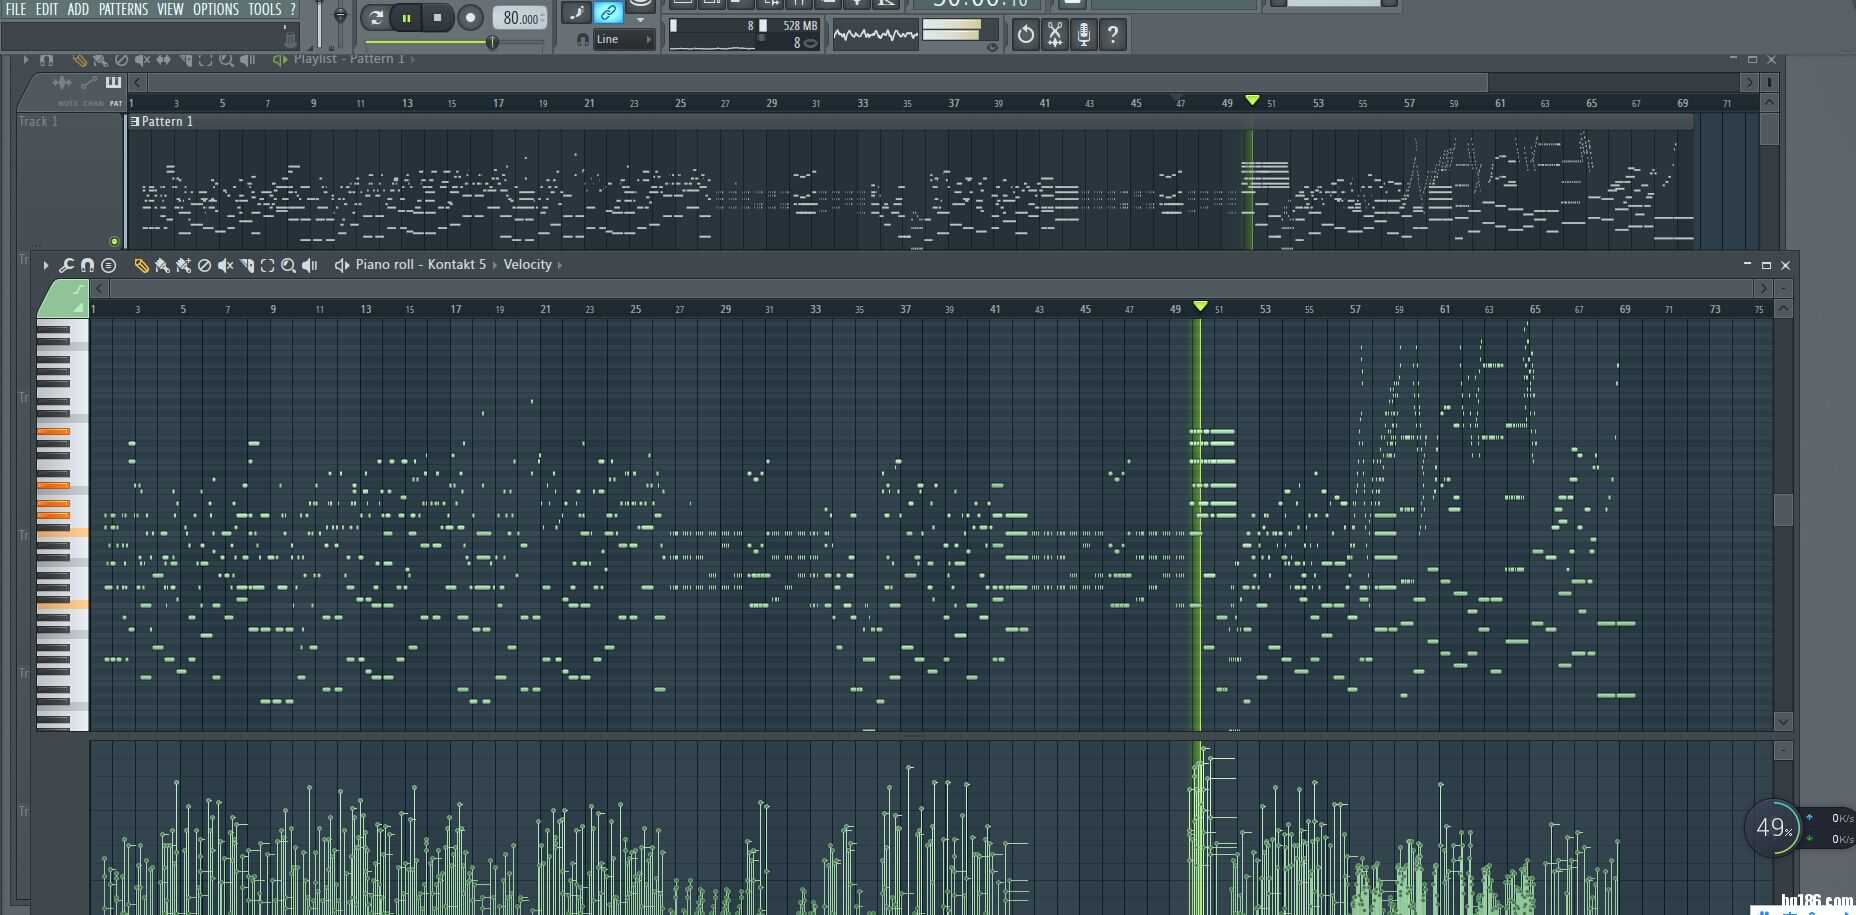Screen dimensions: 1856x915
Task: Open the OPTIONS menu
Action: coord(216,9)
